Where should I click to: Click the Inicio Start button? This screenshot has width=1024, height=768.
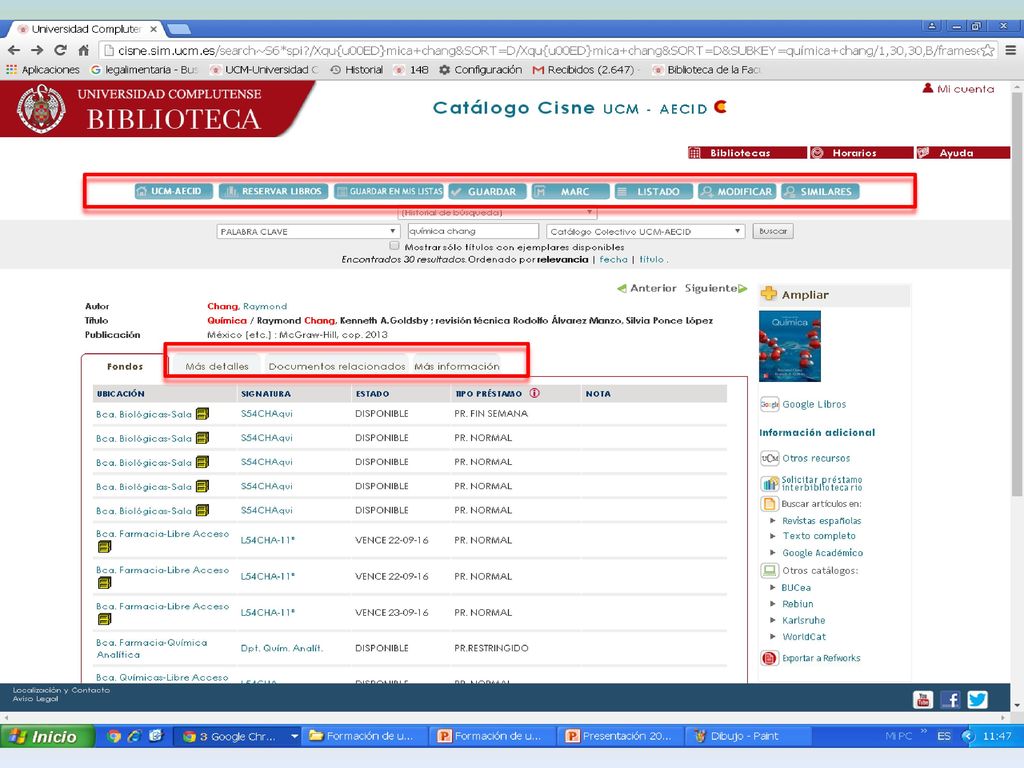click(47, 737)
